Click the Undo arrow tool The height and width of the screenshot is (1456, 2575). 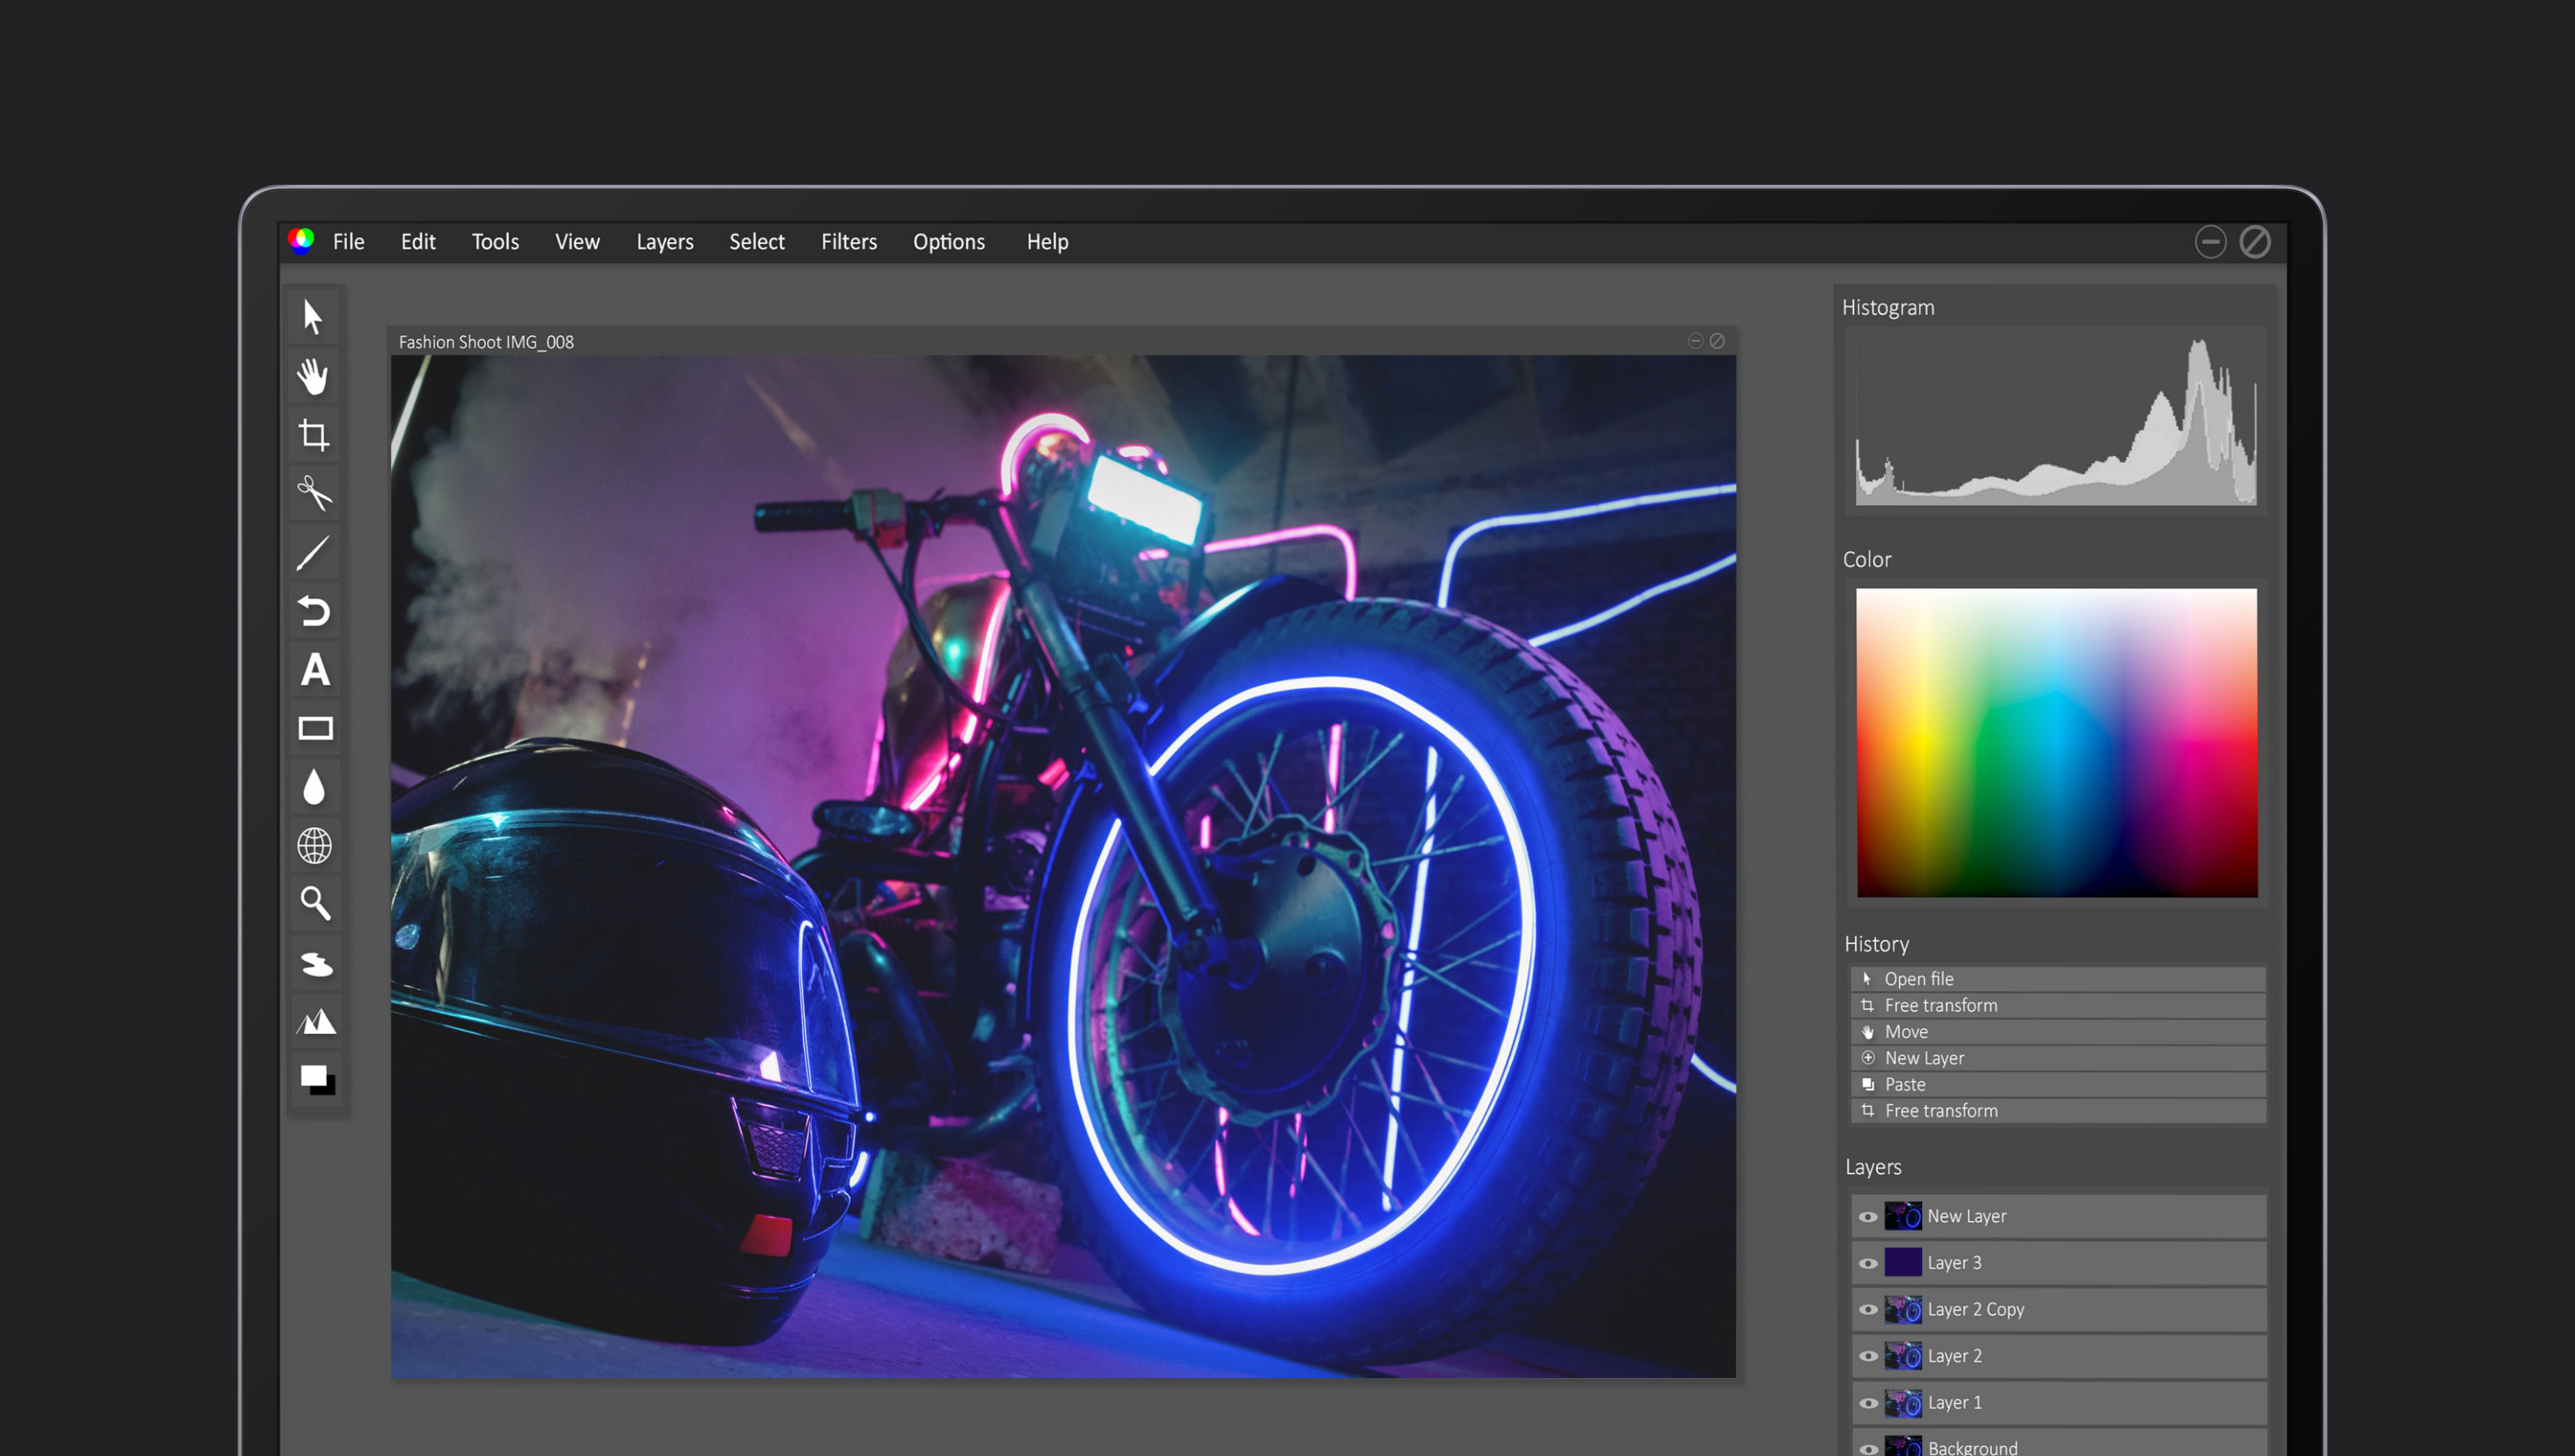[314, 611]
